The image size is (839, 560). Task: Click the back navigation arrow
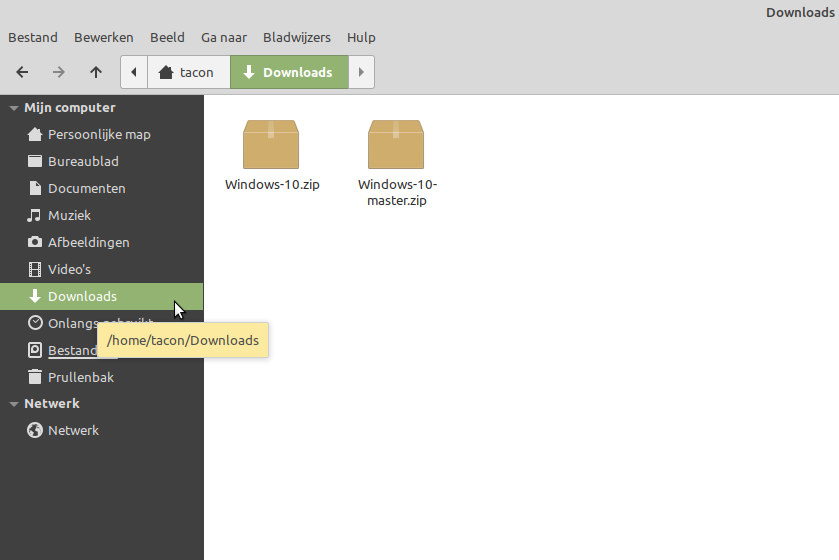click(x=22, y=72)
